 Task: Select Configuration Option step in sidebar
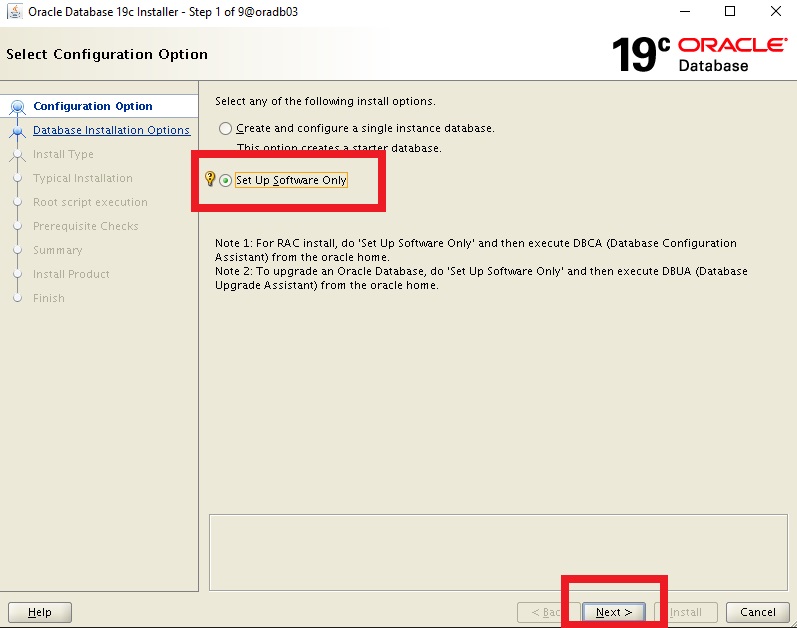click(93, 106)
